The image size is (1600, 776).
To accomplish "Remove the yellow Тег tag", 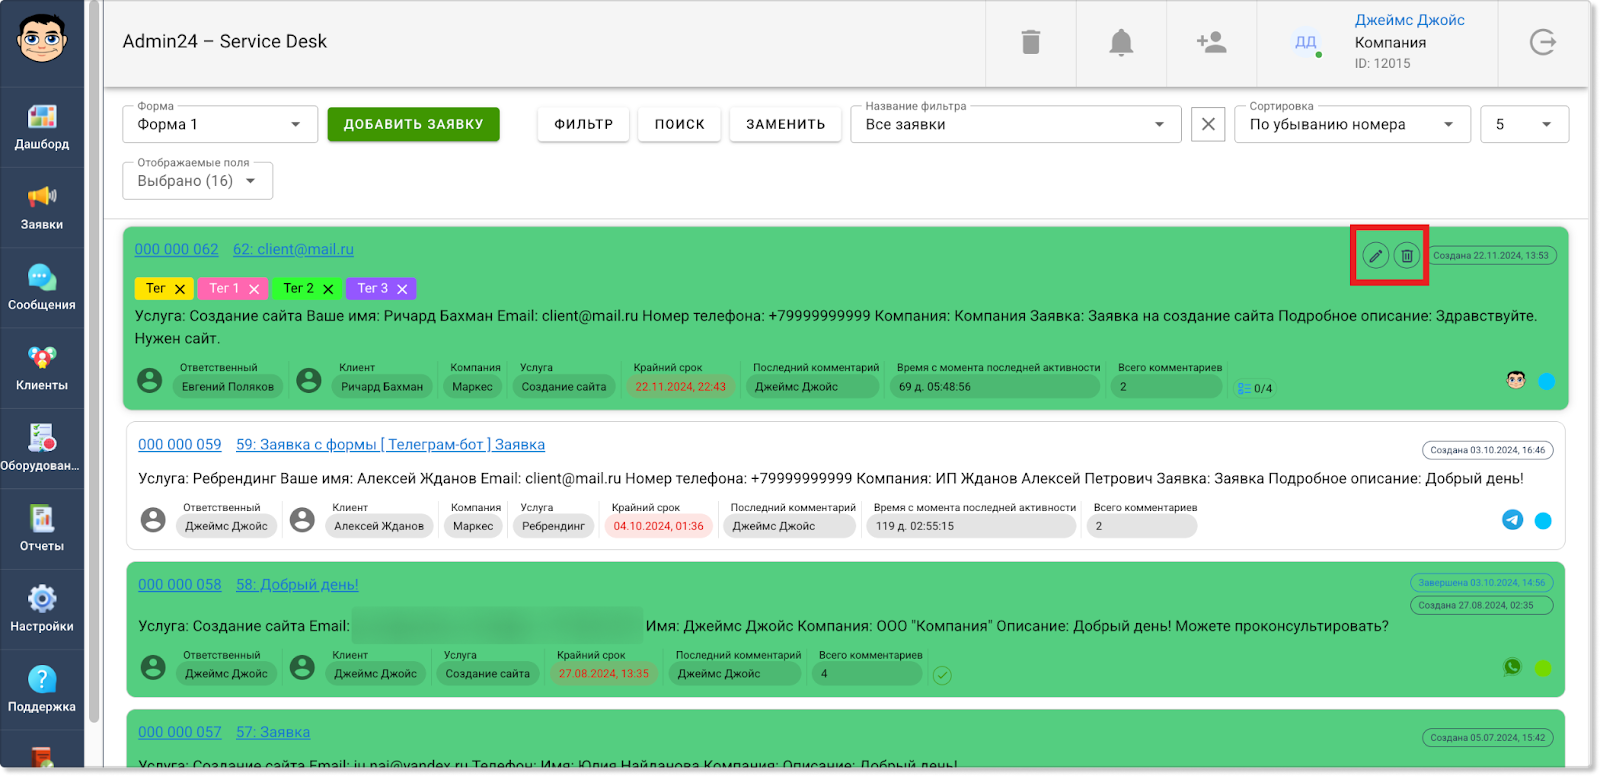I will coord(180,289).
